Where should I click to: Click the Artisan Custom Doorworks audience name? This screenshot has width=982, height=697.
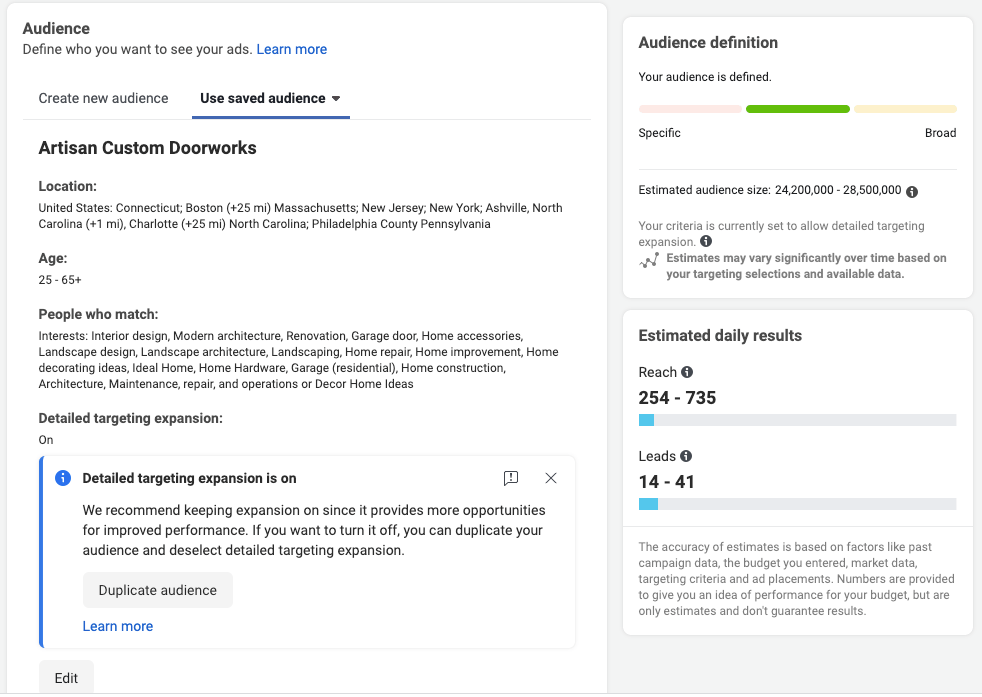tap(146, 148)
